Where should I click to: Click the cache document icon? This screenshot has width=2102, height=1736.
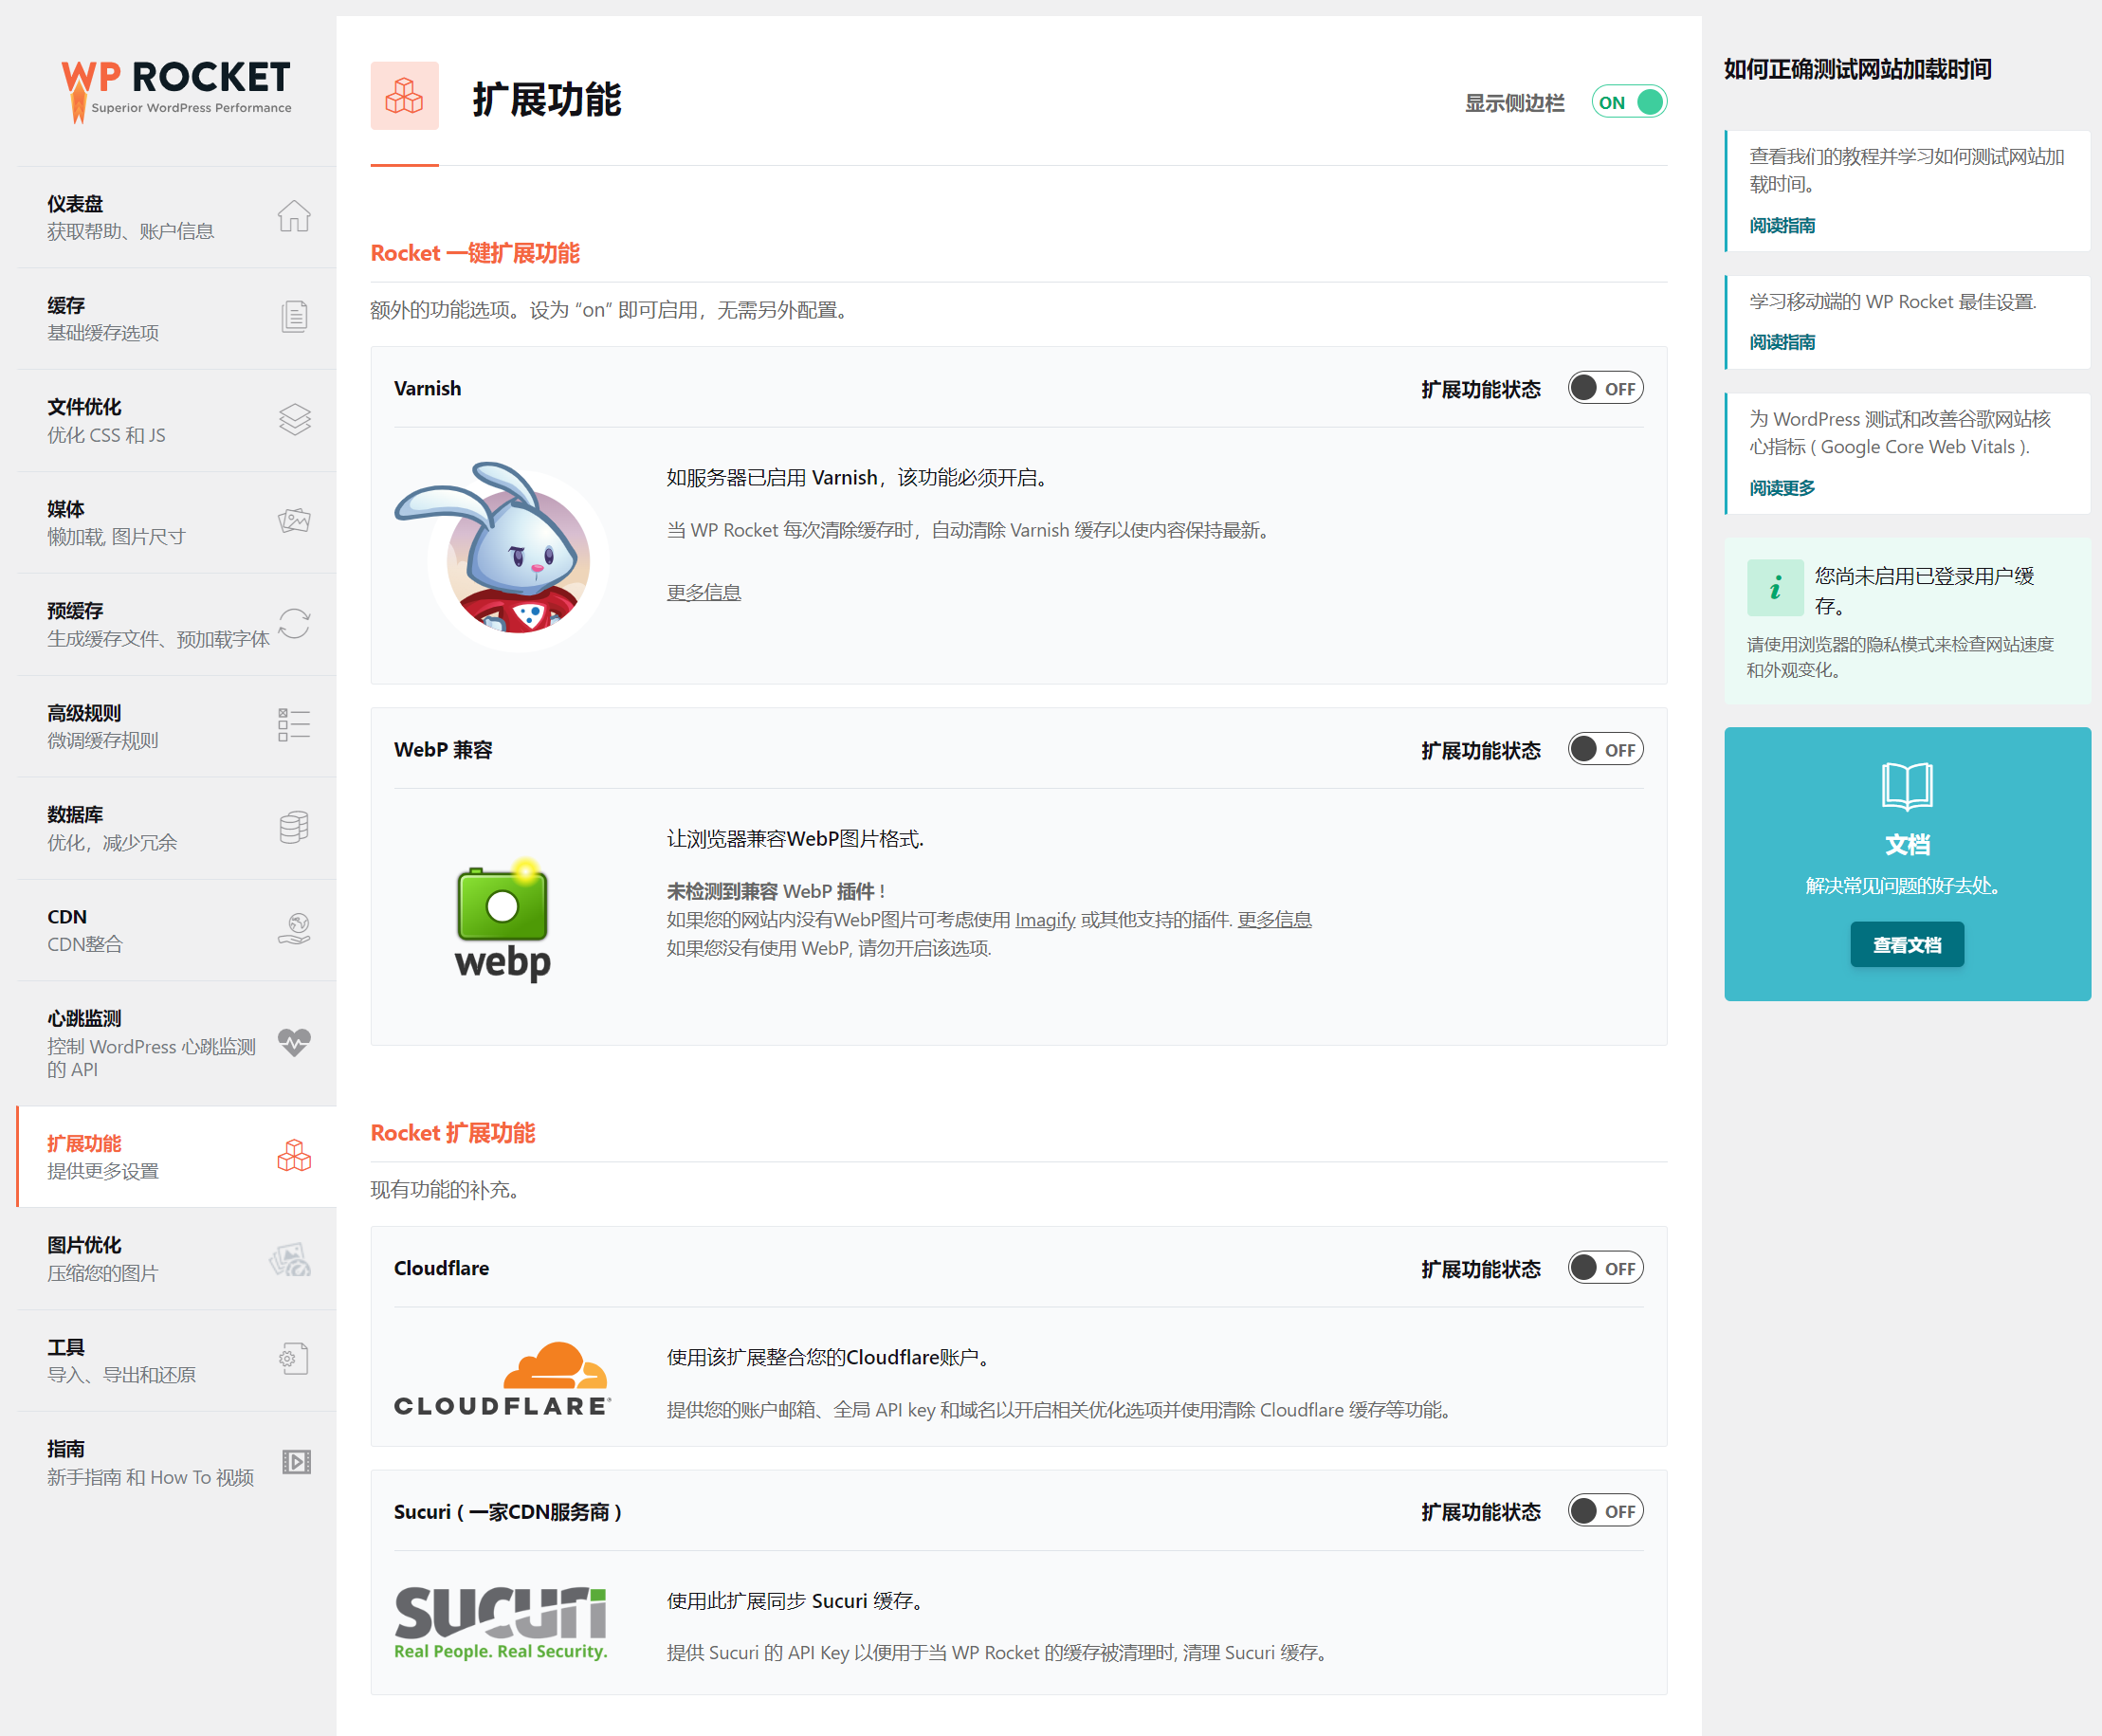pos(294,317)
